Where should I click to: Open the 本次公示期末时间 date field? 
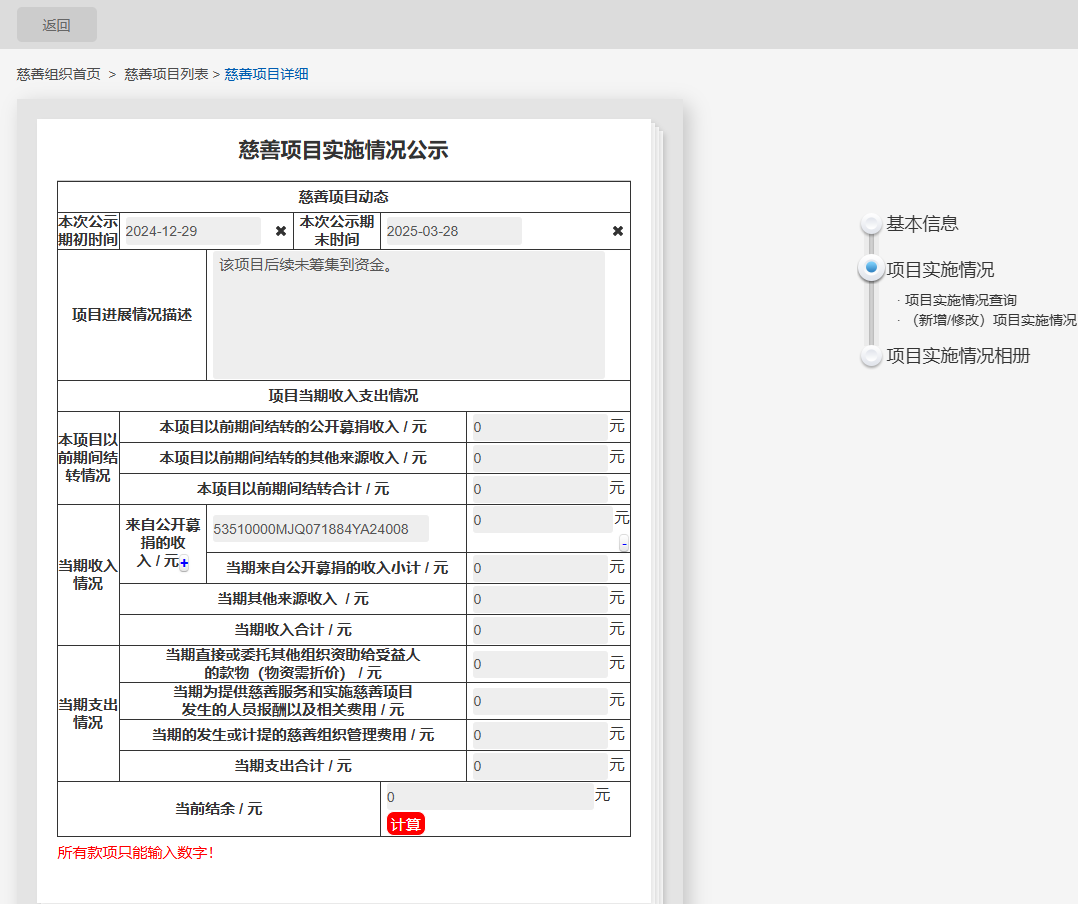[x=452, y=231]
